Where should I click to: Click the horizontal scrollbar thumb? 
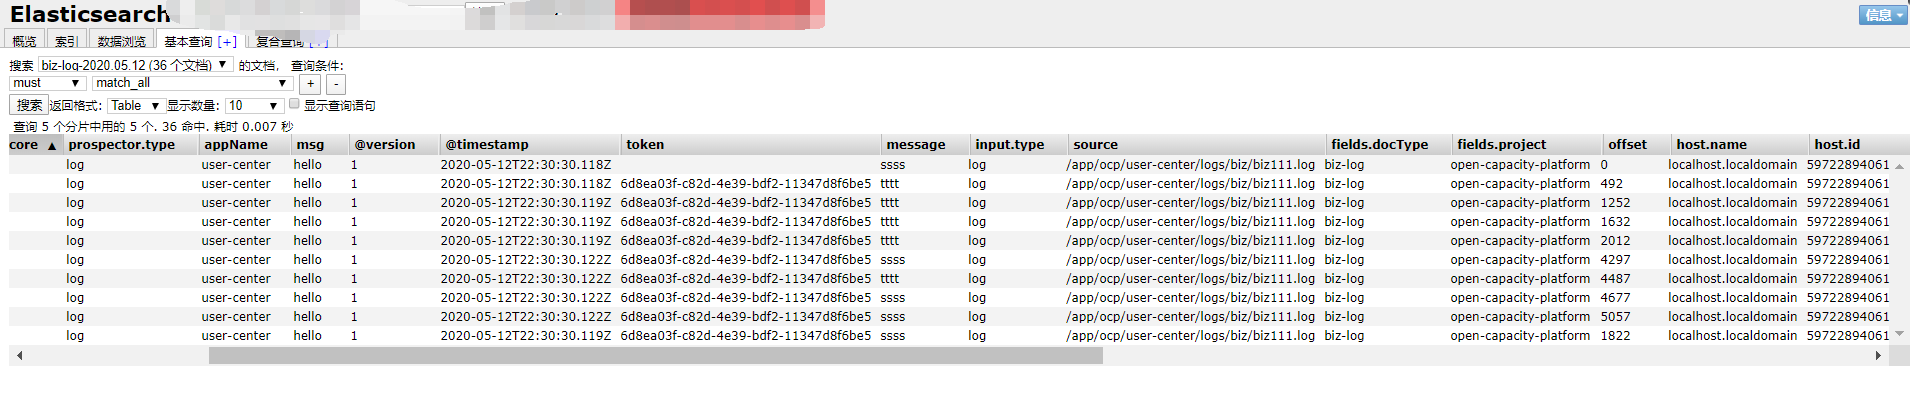coord(655,356)
